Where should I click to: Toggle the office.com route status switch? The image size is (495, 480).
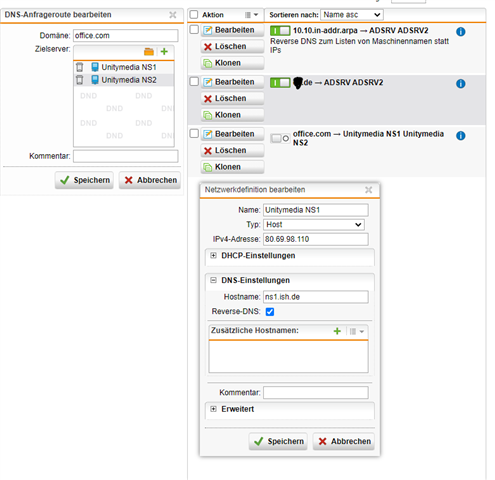pyautogui.click(x=280, y=138)
